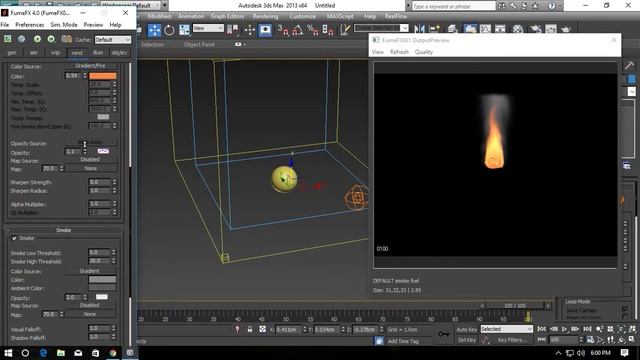
Task: Go to the animation start frame
Action: coord(541,329)
